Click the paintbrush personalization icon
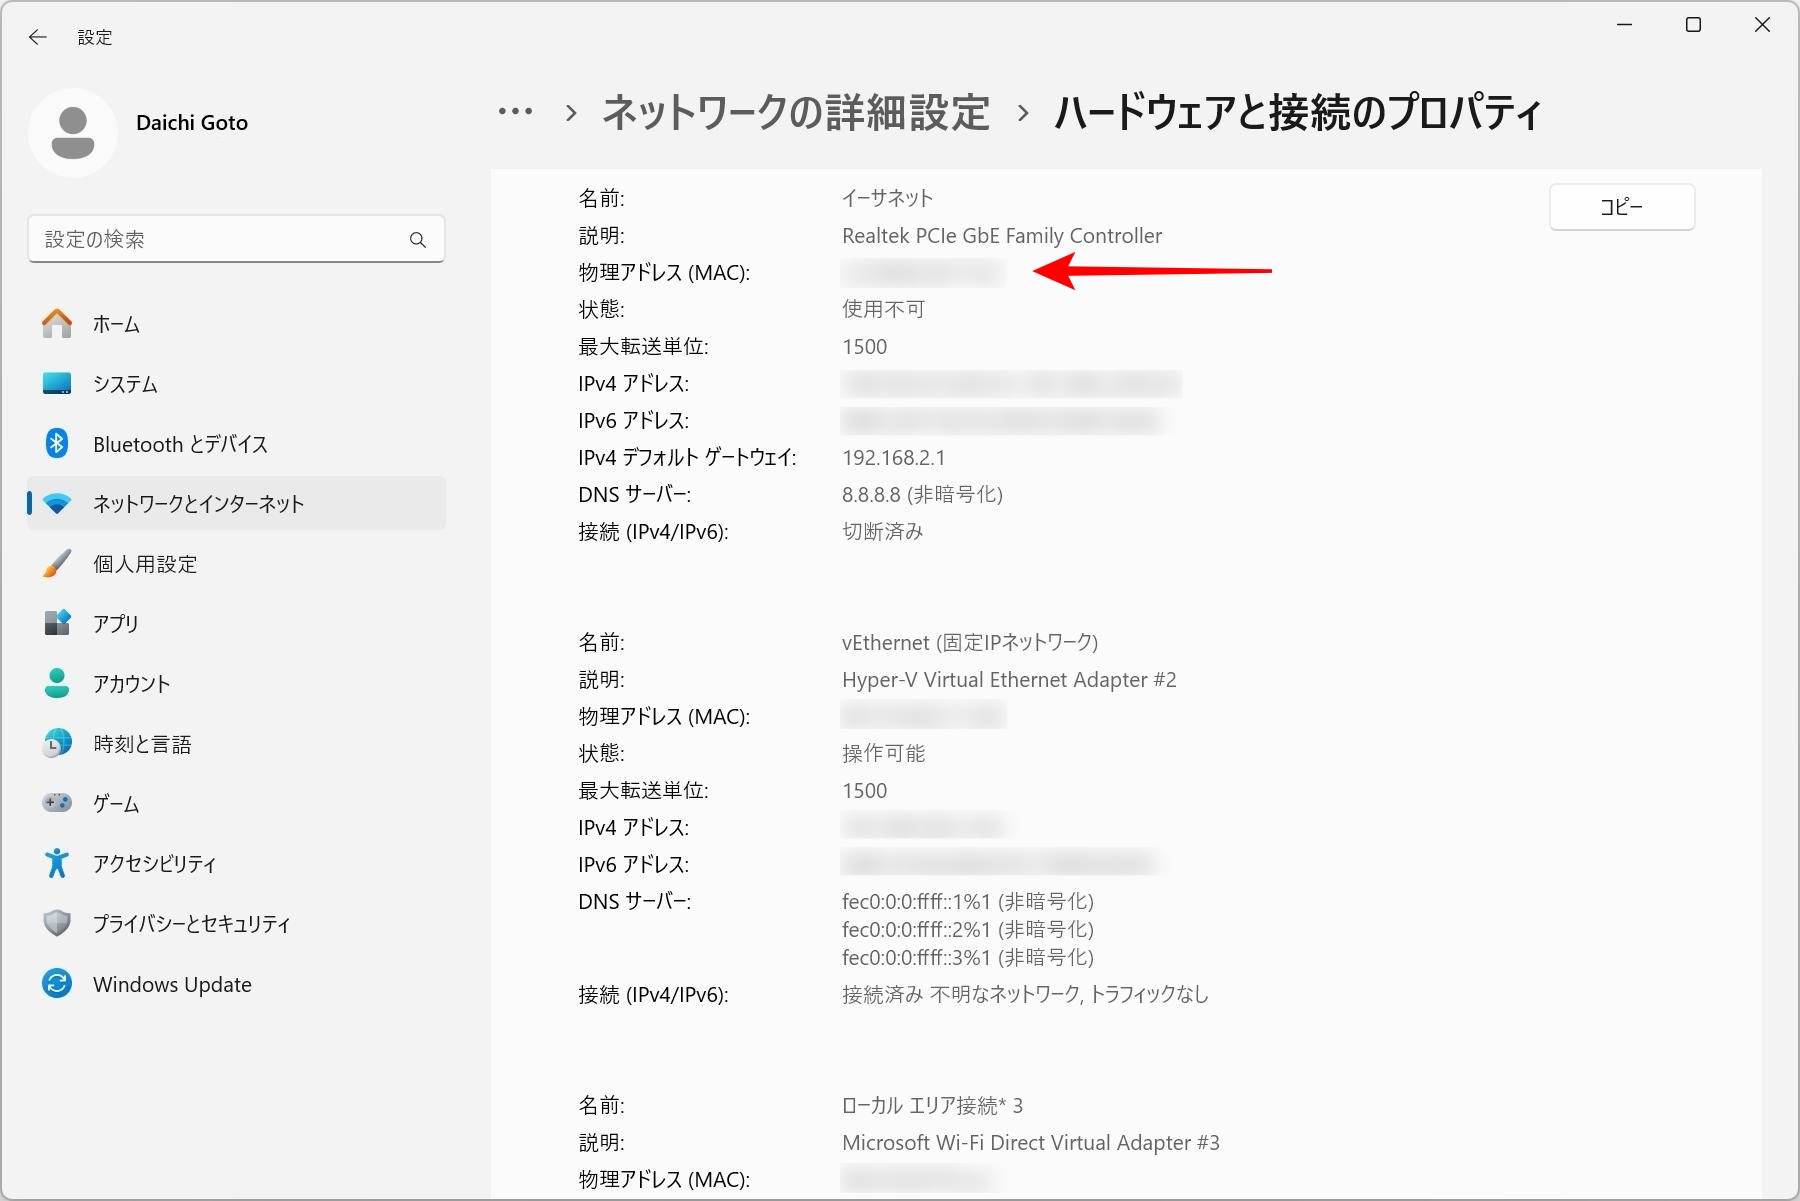This screenshot has height=1201, width=1800. pyautogui.click(x=57, y=563)
